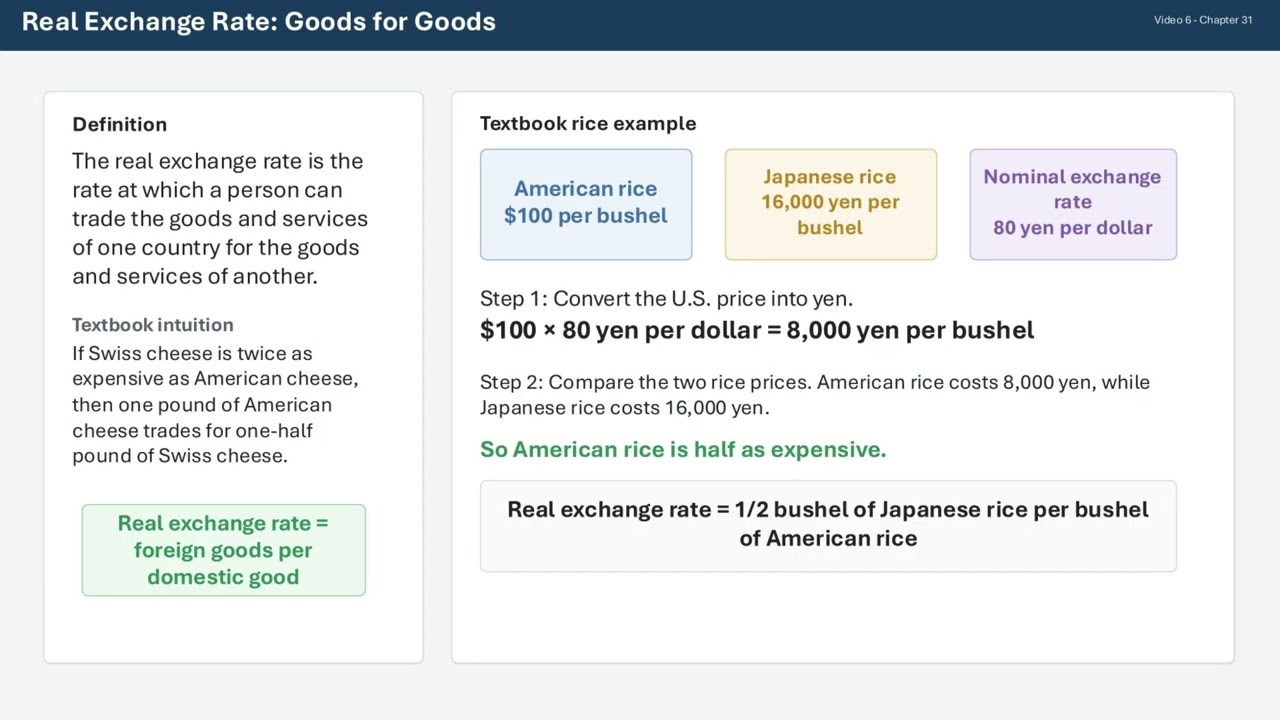Image resolution: width=1280 pixels, height=720 pixels.
Task: Click the 80 yen per dollar value
Action: pyautogui.click(x=1072, y=228)
